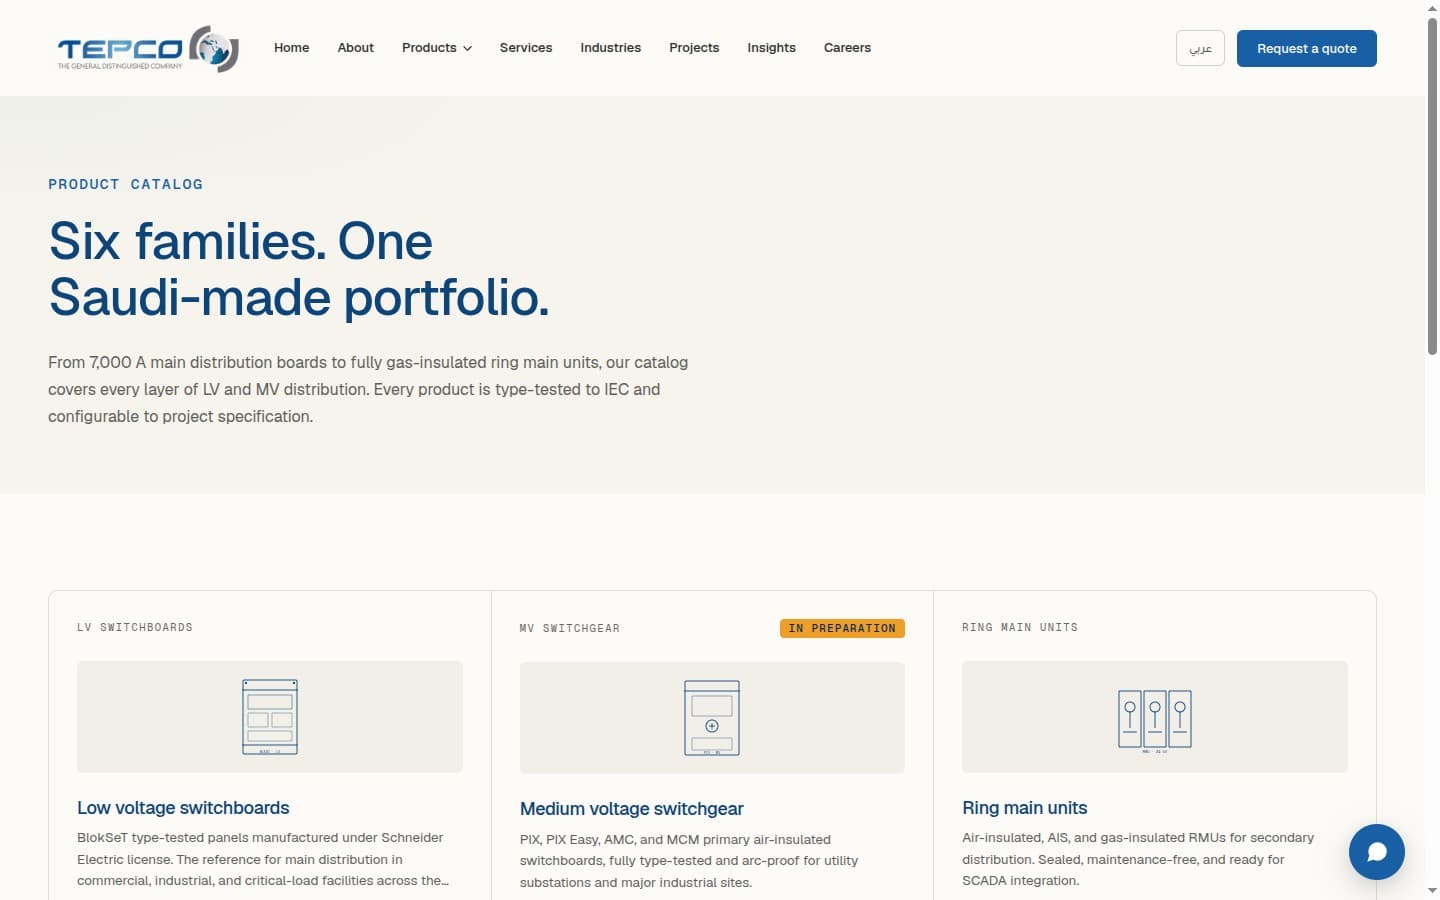The image size is (1440, 900).
Task: Open the chat bubble widget
Action: (1376, 851)
